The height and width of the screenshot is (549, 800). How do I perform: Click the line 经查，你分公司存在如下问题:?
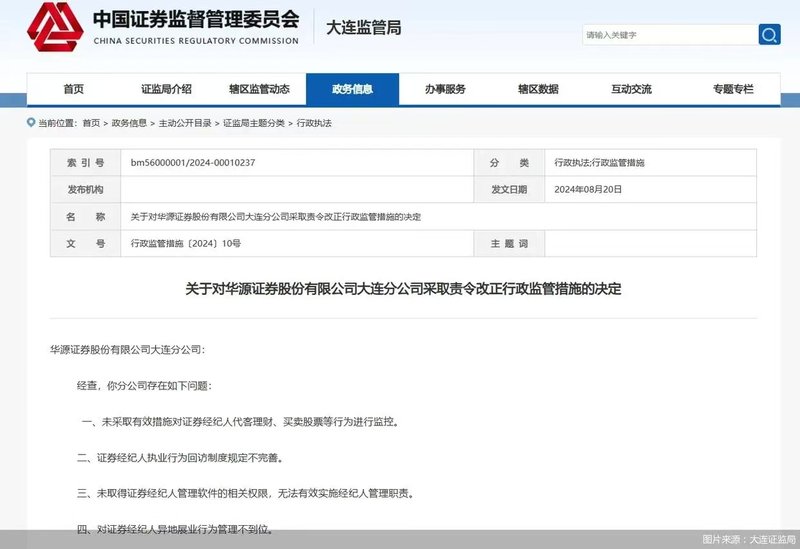pos(144,386)
